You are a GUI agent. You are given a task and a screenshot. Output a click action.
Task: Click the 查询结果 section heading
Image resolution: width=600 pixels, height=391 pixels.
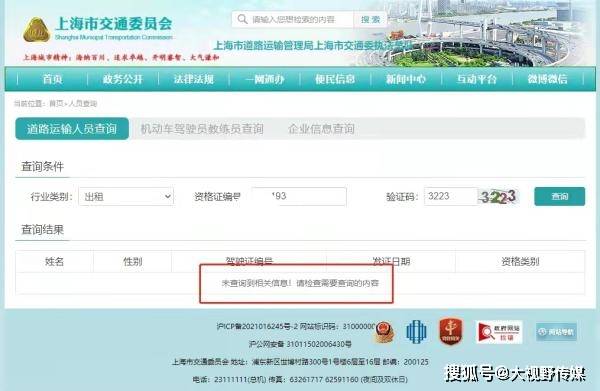(42, 230)
